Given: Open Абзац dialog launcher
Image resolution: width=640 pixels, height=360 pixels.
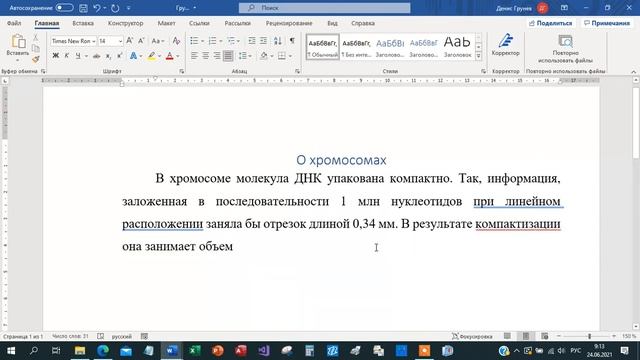Looking at the screenshot, I should point(297,71).
